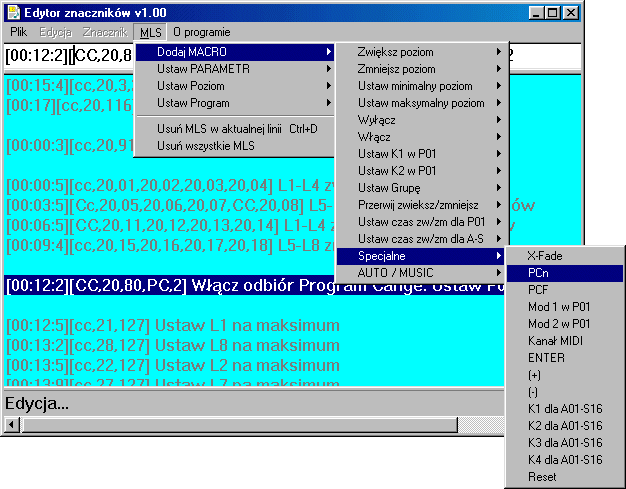The height and width of the screenshot is (489, 626).
Task: Expand the Ustaw Program submenu
Action: pos(235,102)
